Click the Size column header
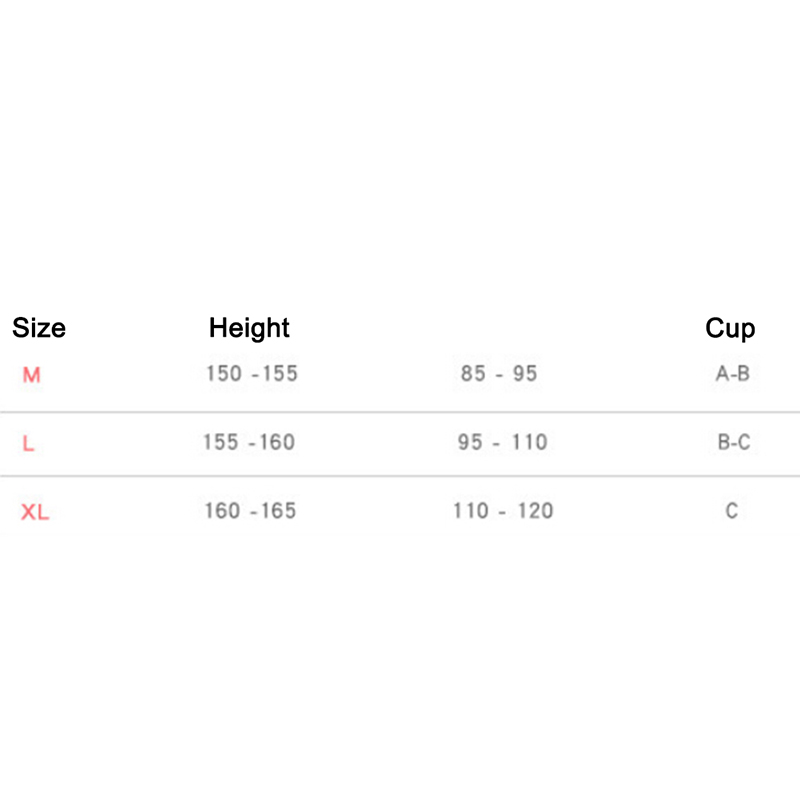The height and width of the screenshot is (800, 800). coord(39,328)
